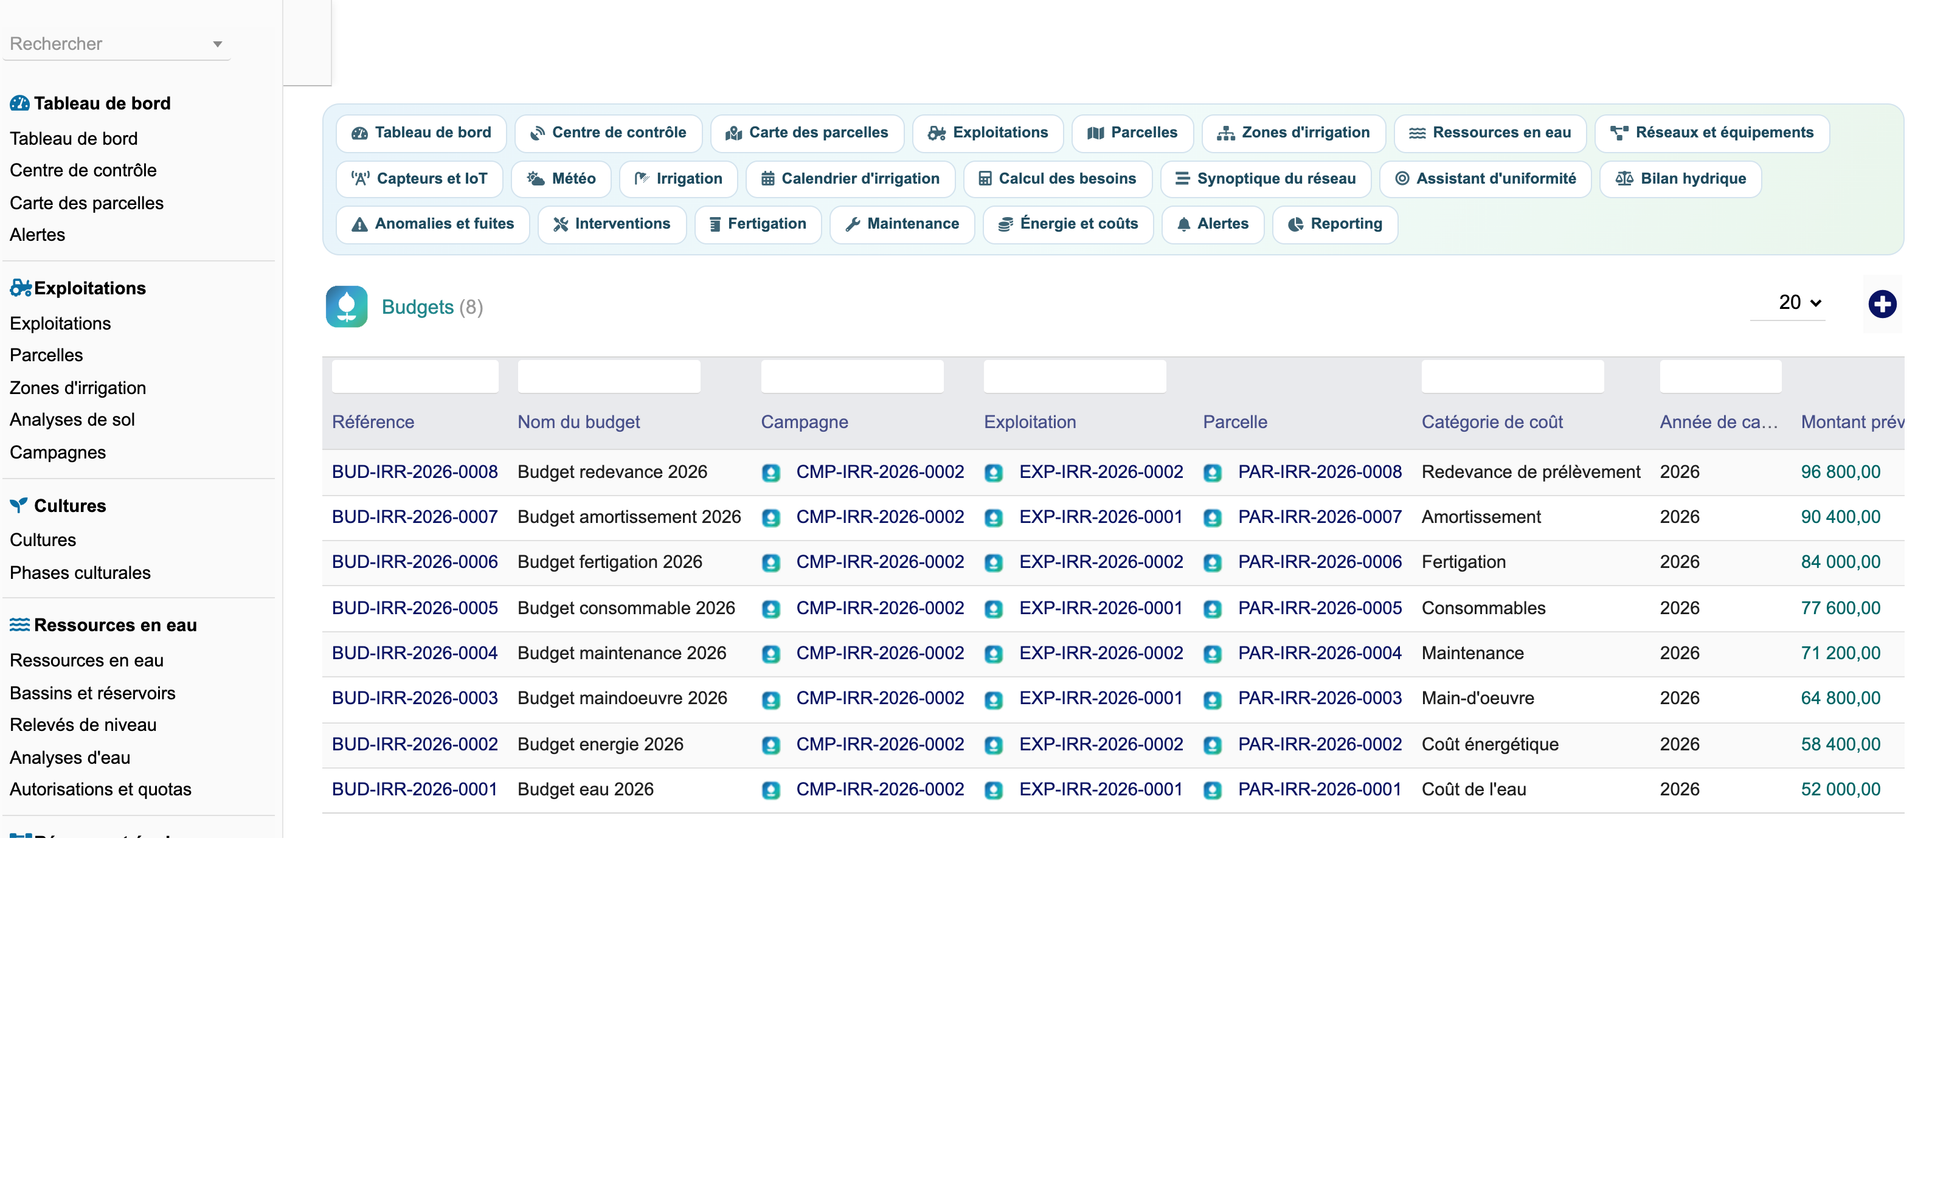Open the Alertes tab in the top bar

click(x=1212, y=224)
